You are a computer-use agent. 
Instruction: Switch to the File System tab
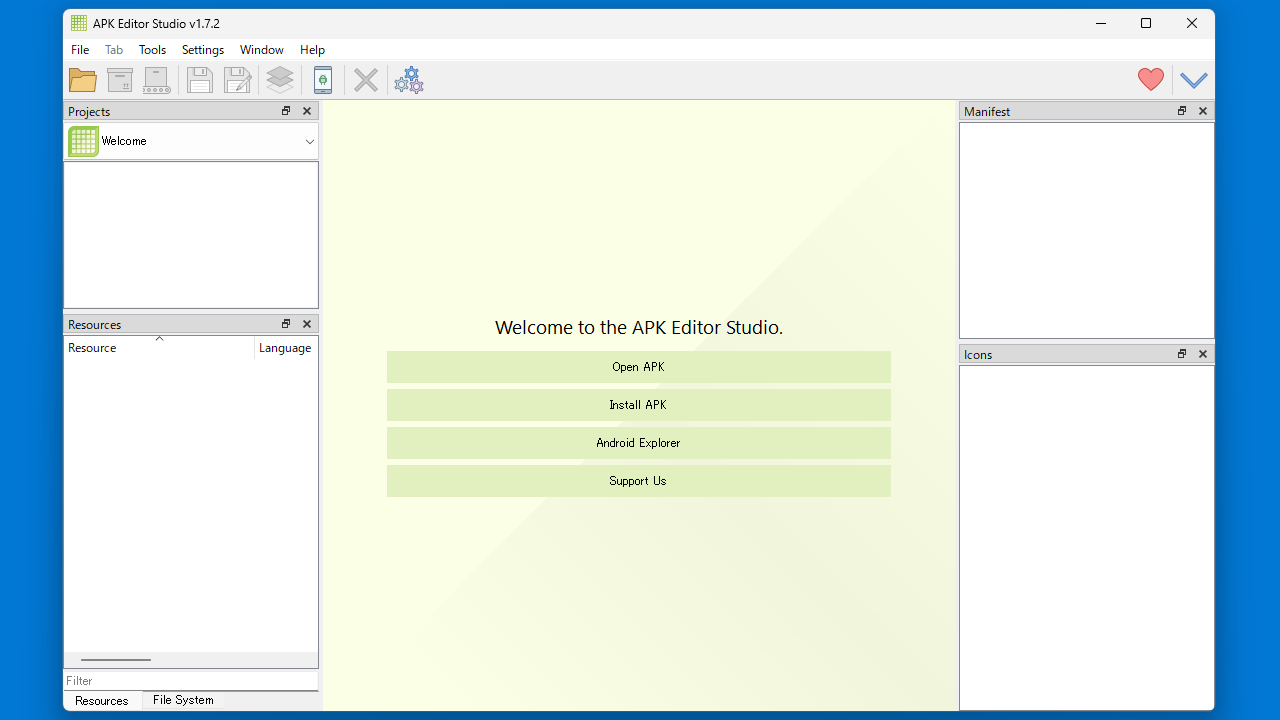tap(183, 700)
